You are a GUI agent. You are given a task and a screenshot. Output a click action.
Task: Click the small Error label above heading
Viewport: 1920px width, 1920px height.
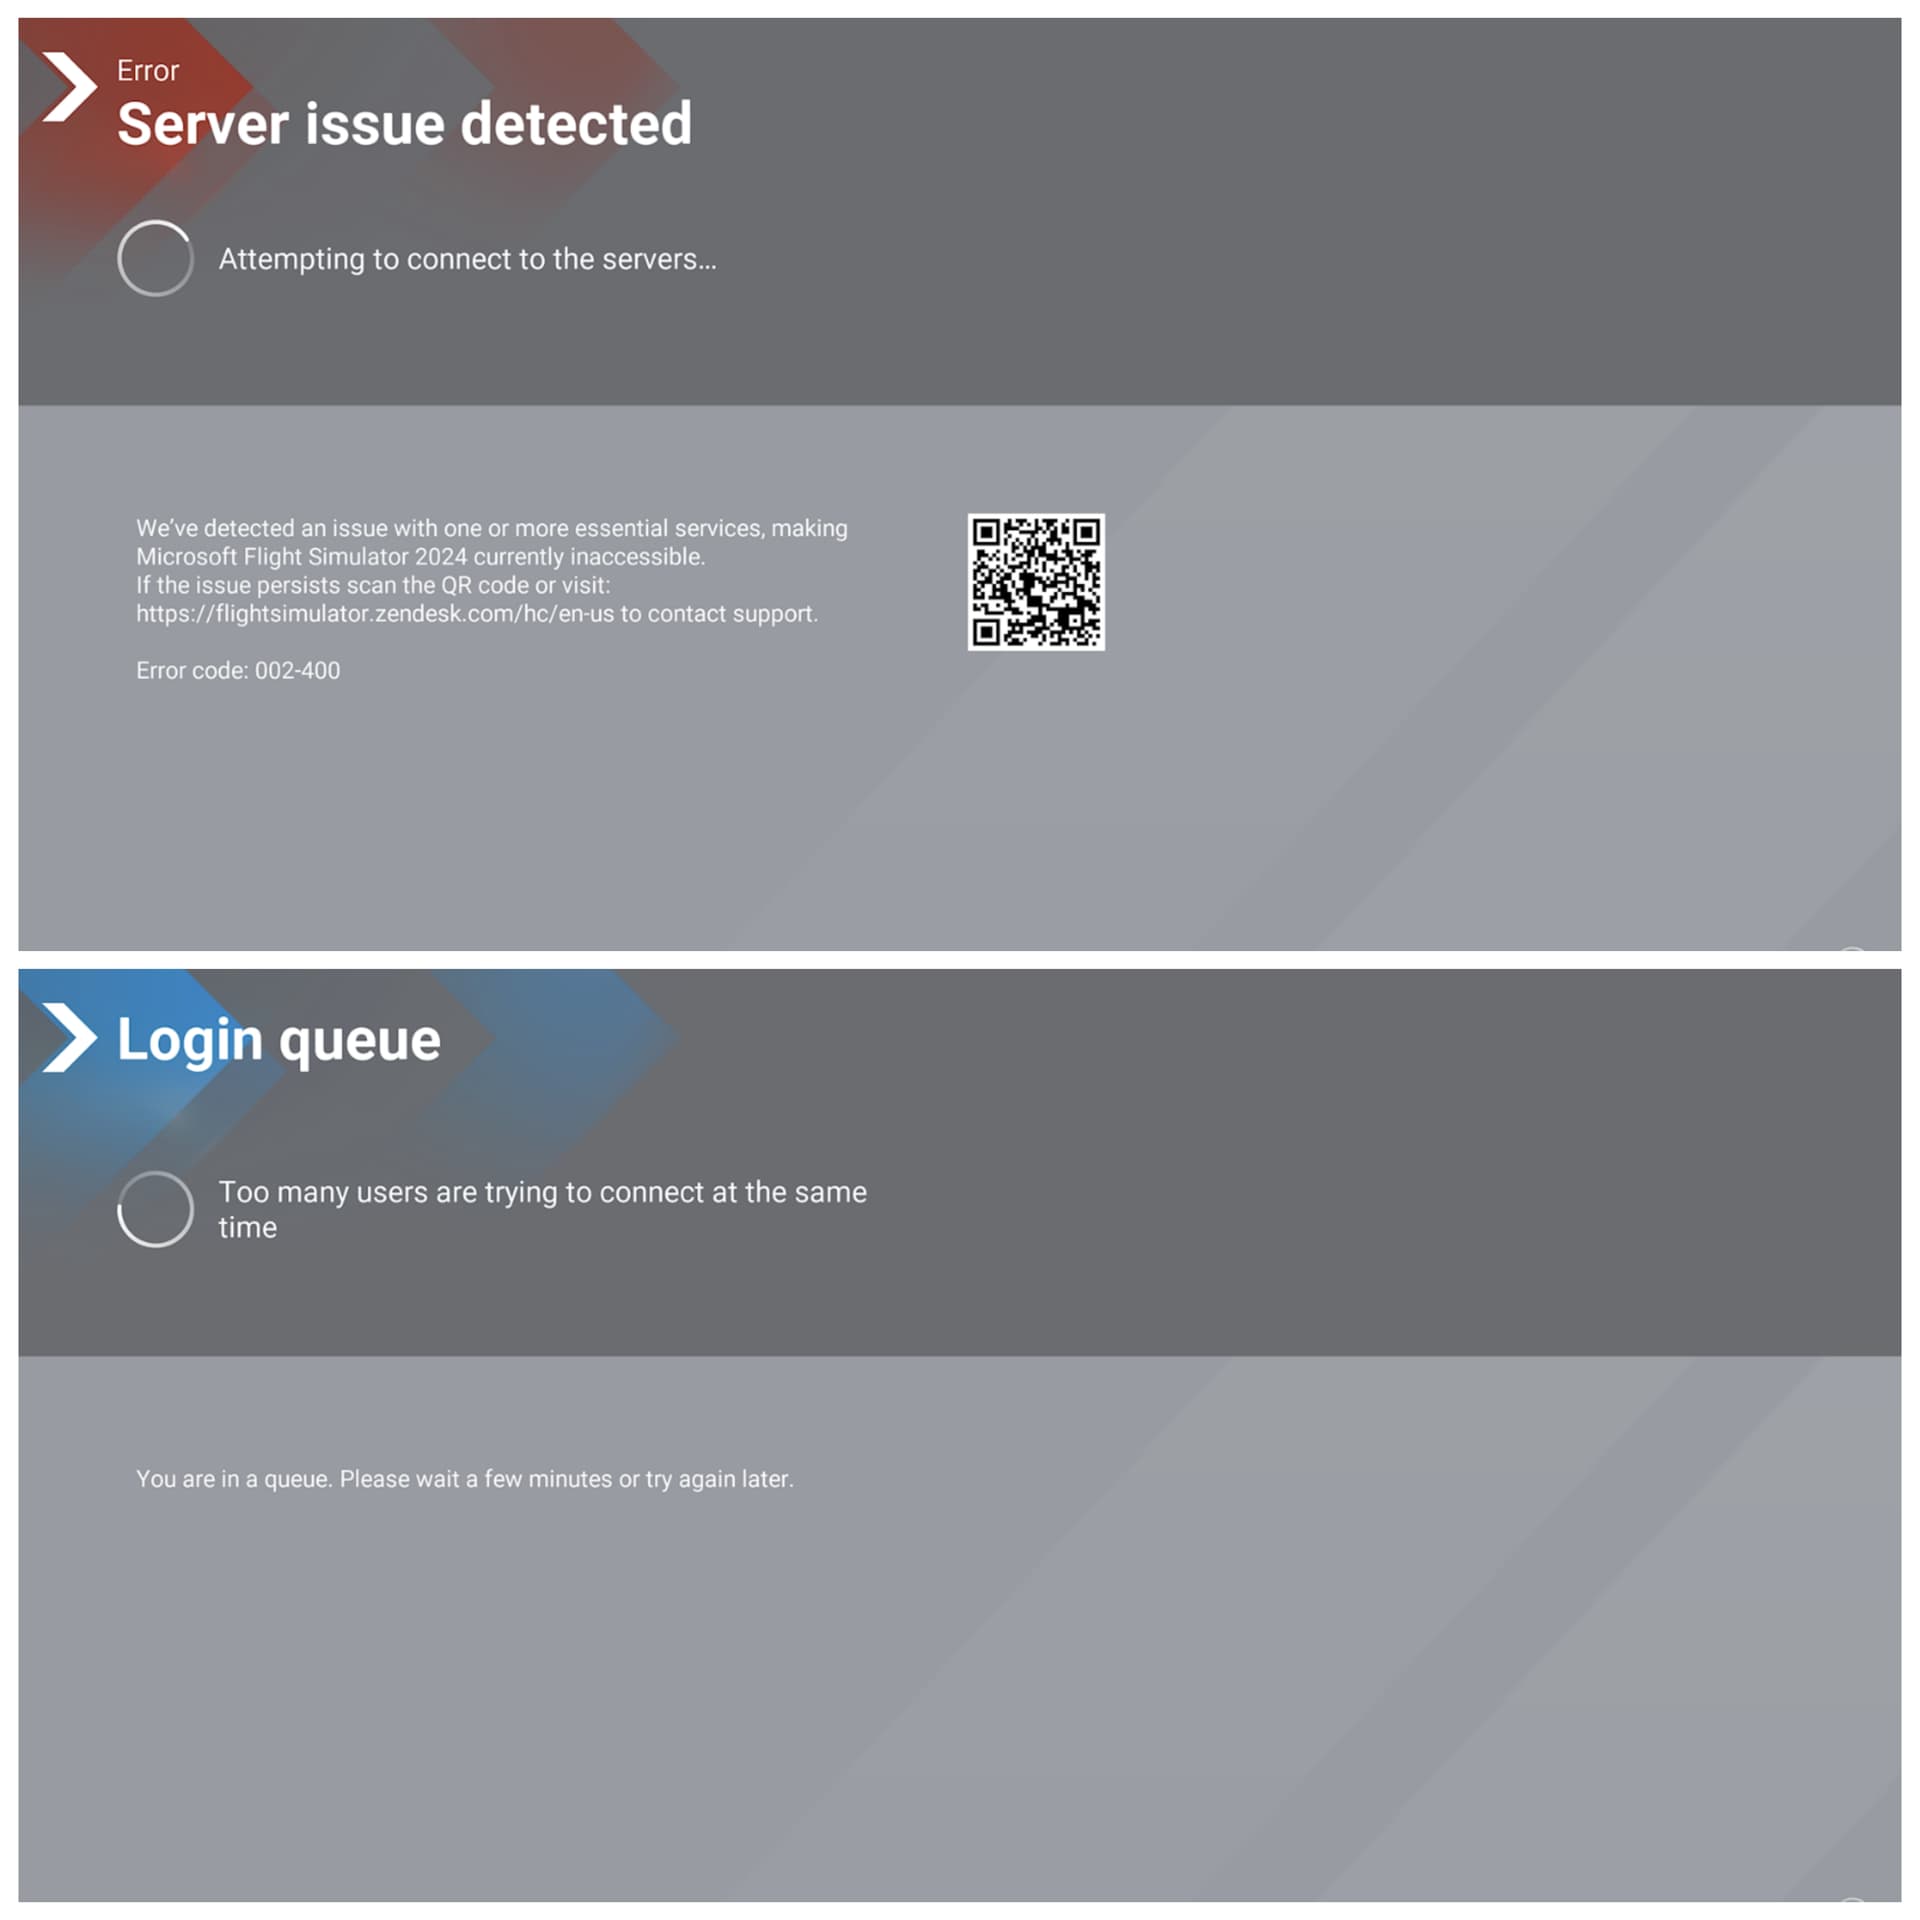148,71
